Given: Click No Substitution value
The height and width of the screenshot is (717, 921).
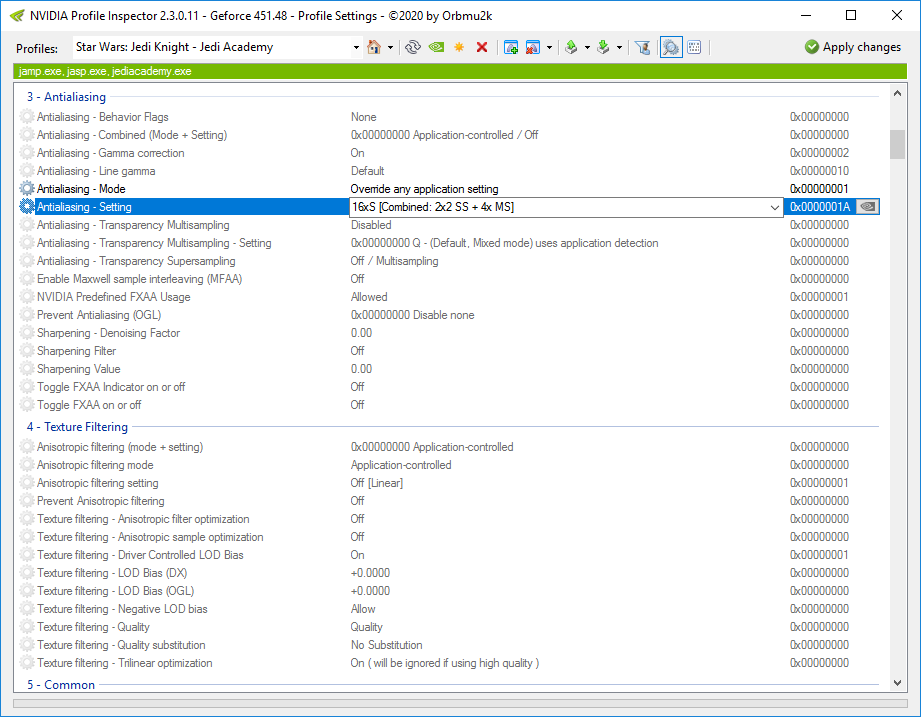Looking at the screenshot, I should (386, 645).
